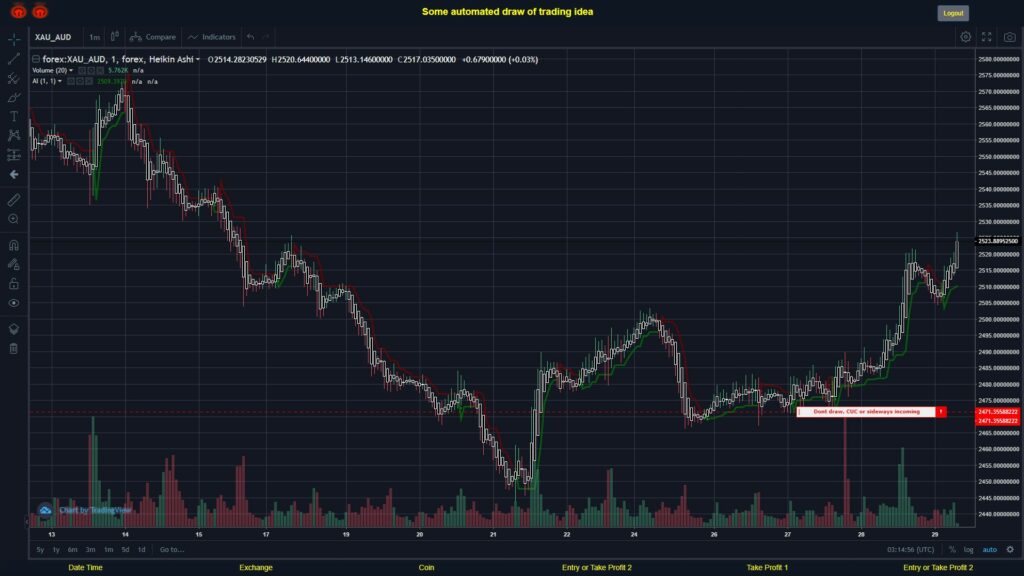The width and height of the screenshot is (1024, 576).
Task: Select the brush drawing tool
Action: tap(14, 97)
